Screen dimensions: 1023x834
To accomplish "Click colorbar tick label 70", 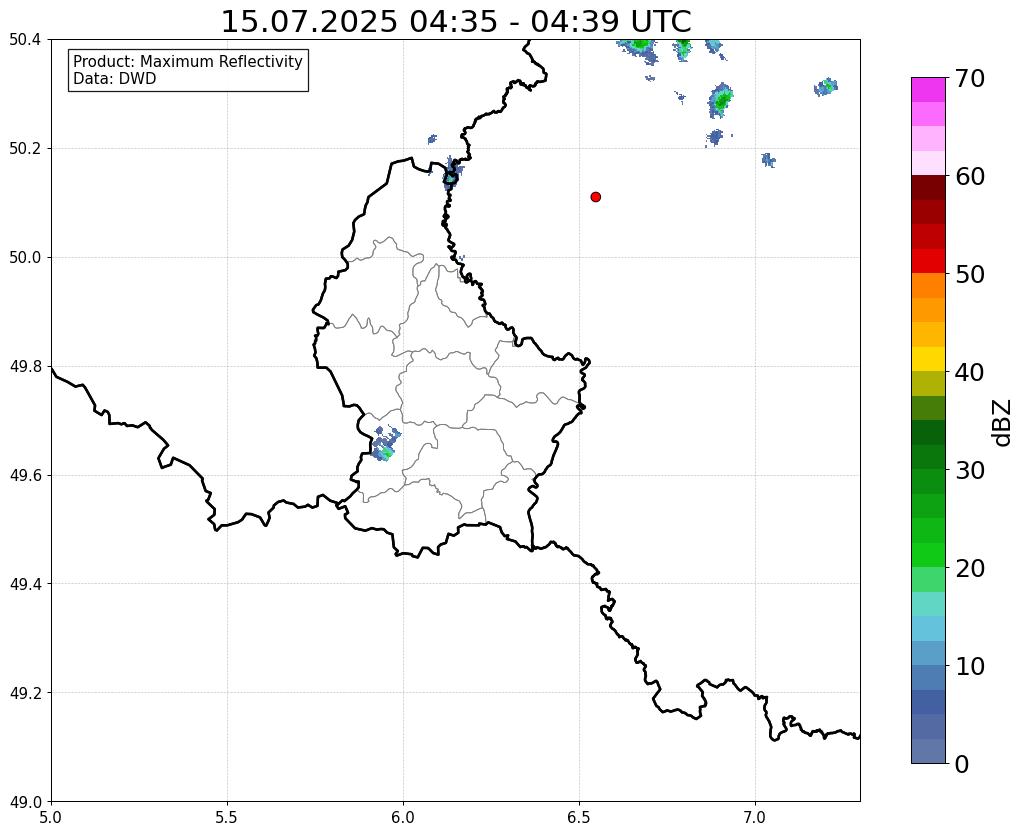I will [x=970, y=78].
